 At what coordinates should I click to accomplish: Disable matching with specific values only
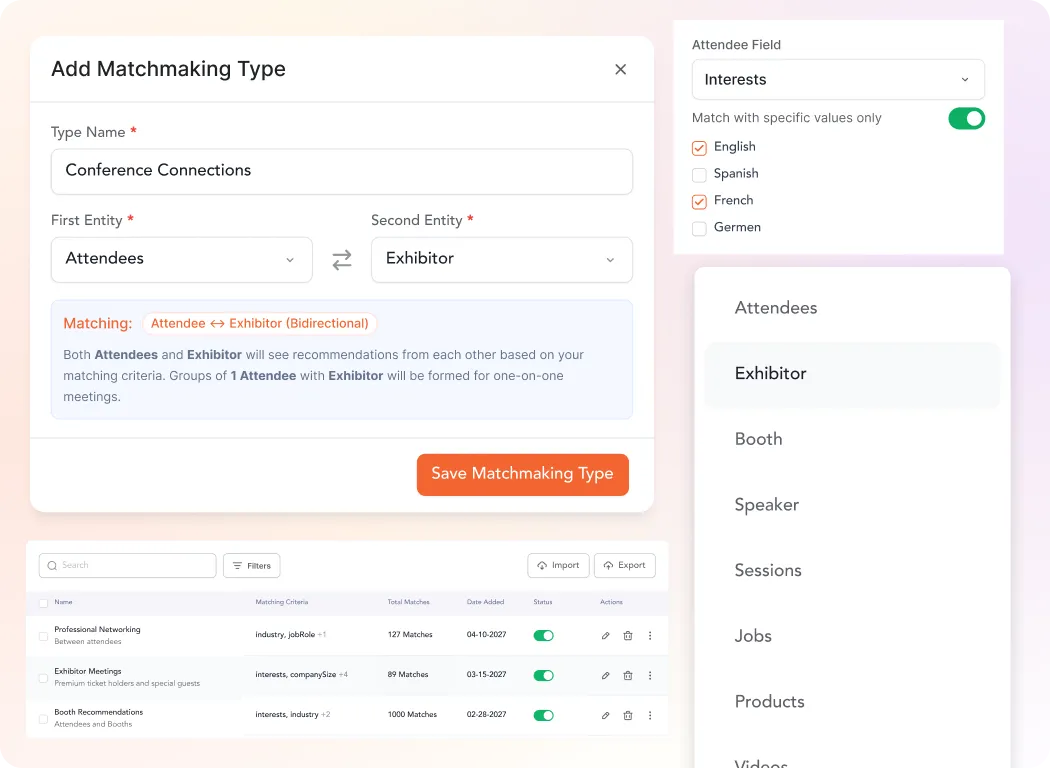966,118
